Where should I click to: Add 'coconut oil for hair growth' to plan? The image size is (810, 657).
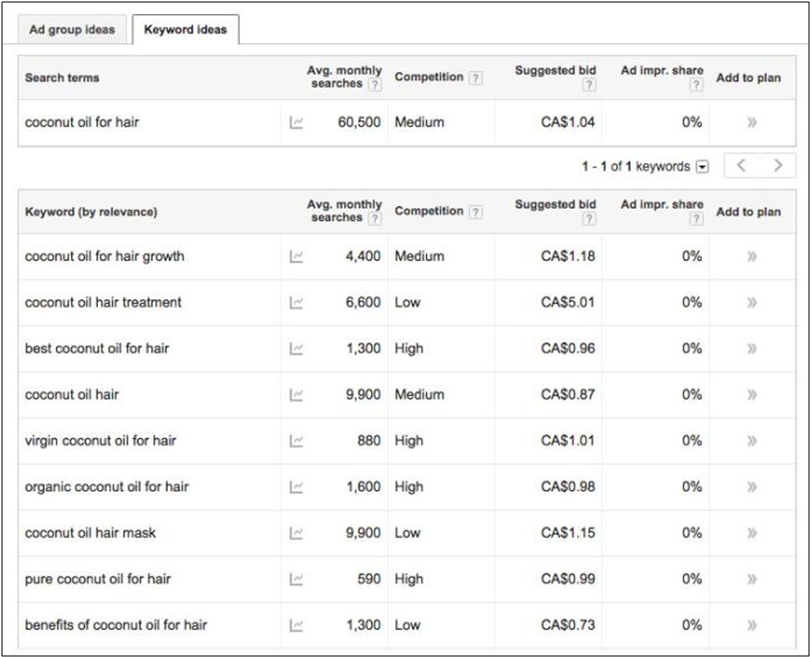pyautogui.click(x=751, y=256)
